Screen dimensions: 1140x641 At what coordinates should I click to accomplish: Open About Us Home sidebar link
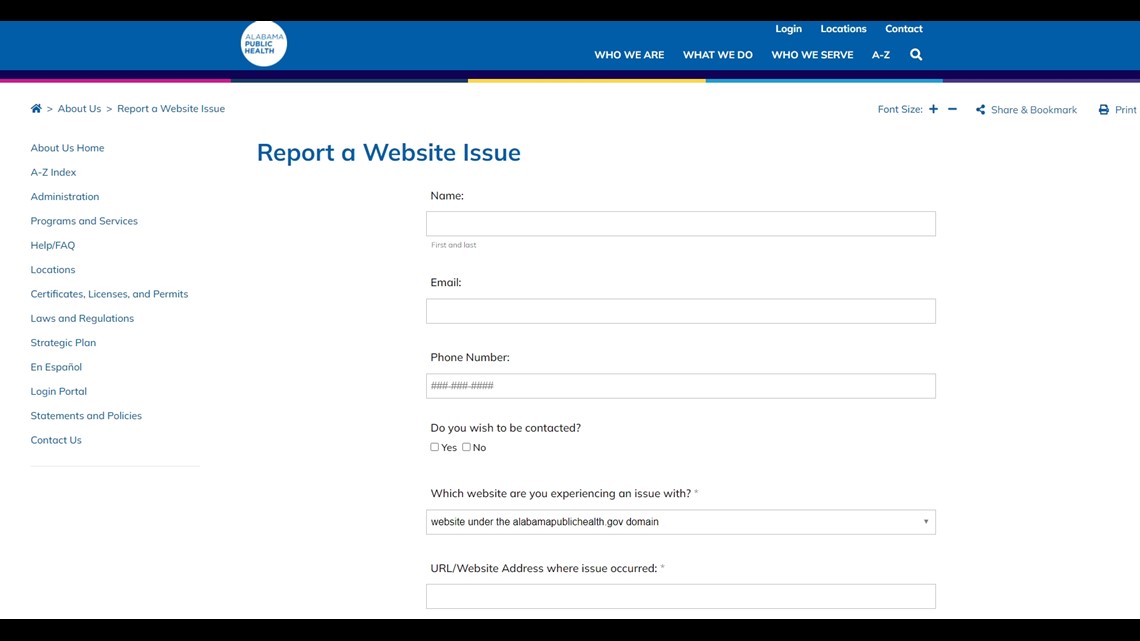pyautogui.click(x=67, y=148)
